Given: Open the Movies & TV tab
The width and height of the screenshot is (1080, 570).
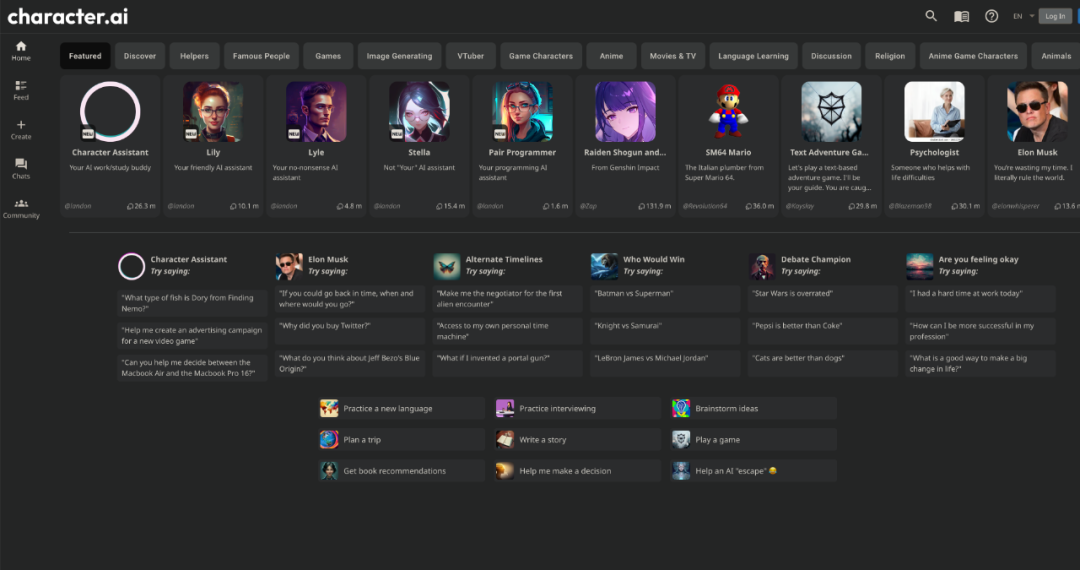Looking at the screenshot, I should [x=673, y=56].
